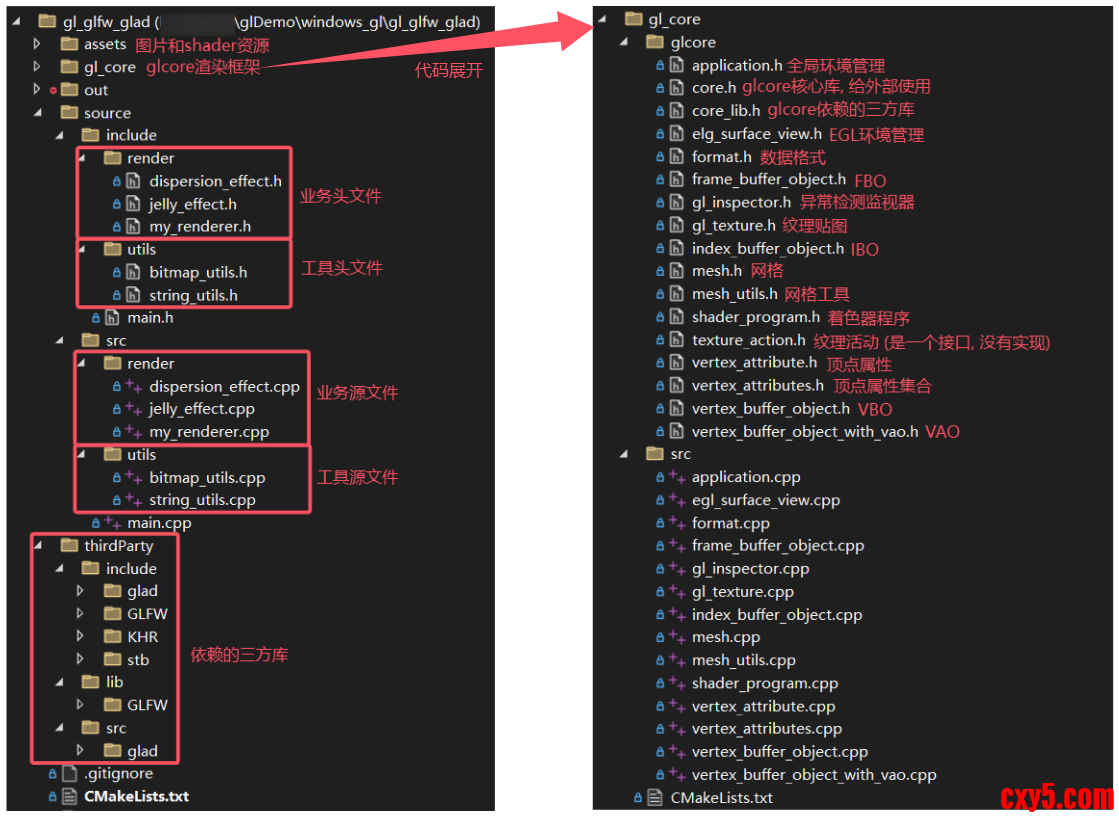Image resolution: width=1119 pixels, height=817 pixels.
Task: Collapse the thirdParty folder
Action: click(x=38, y=546)
